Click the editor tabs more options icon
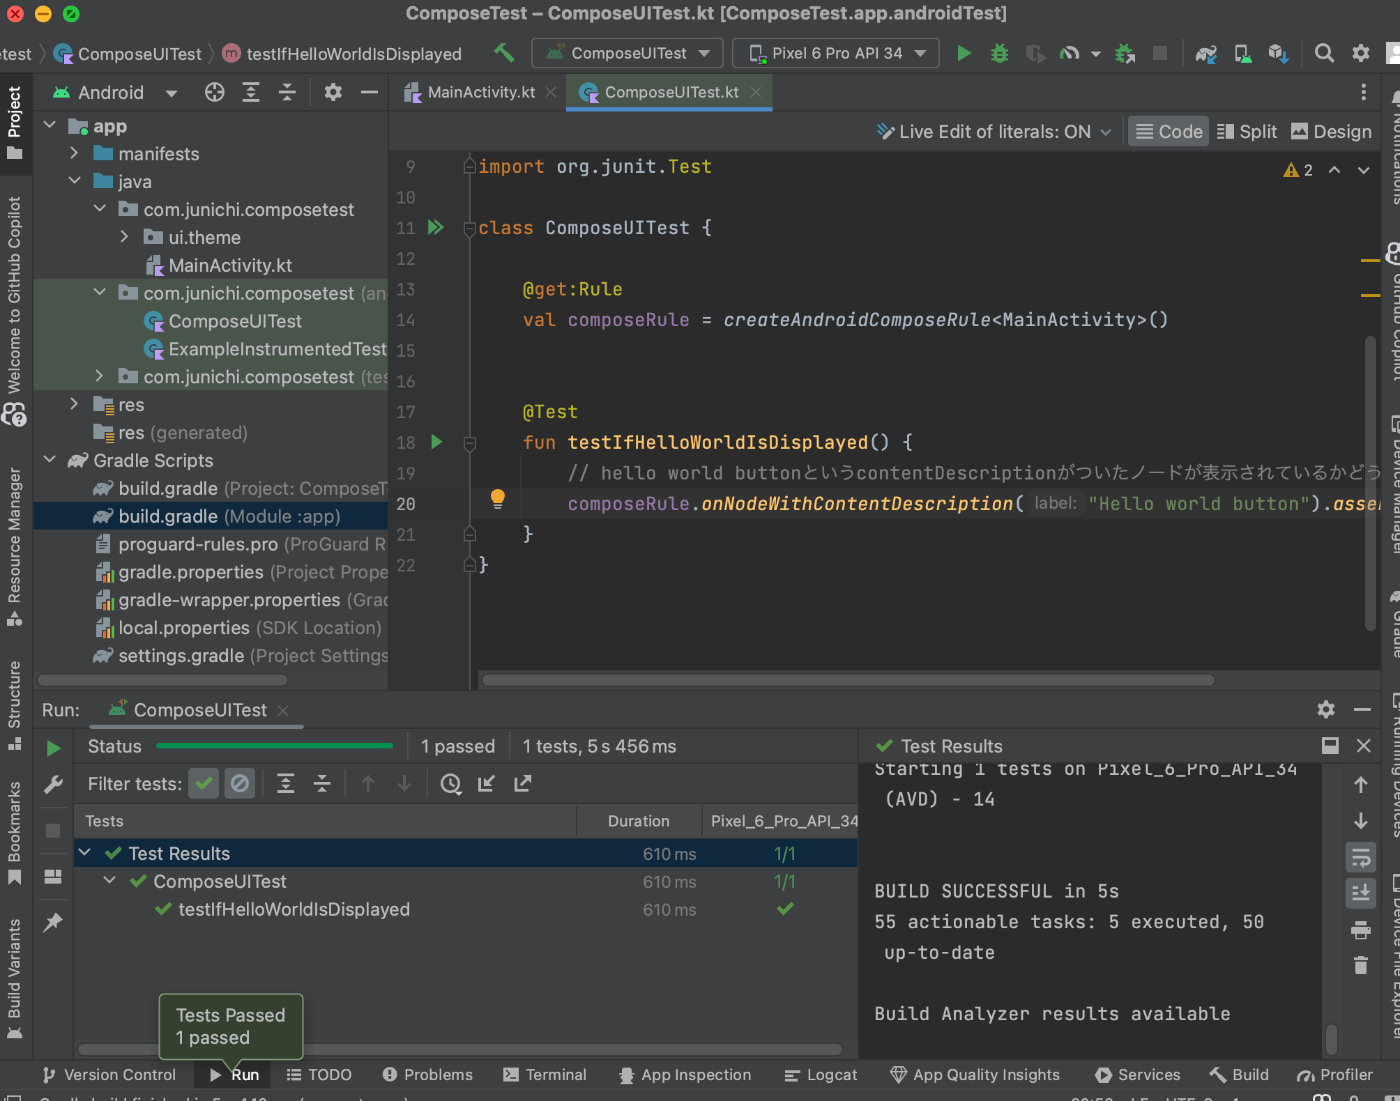The image size is (1400, 1101). [x=1363, y=92]
